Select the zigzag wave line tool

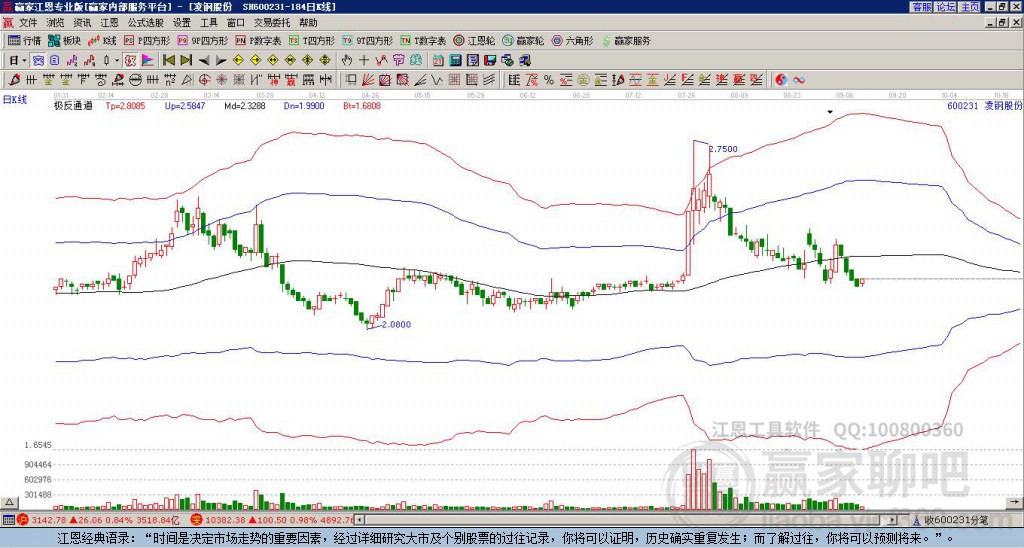437,80
